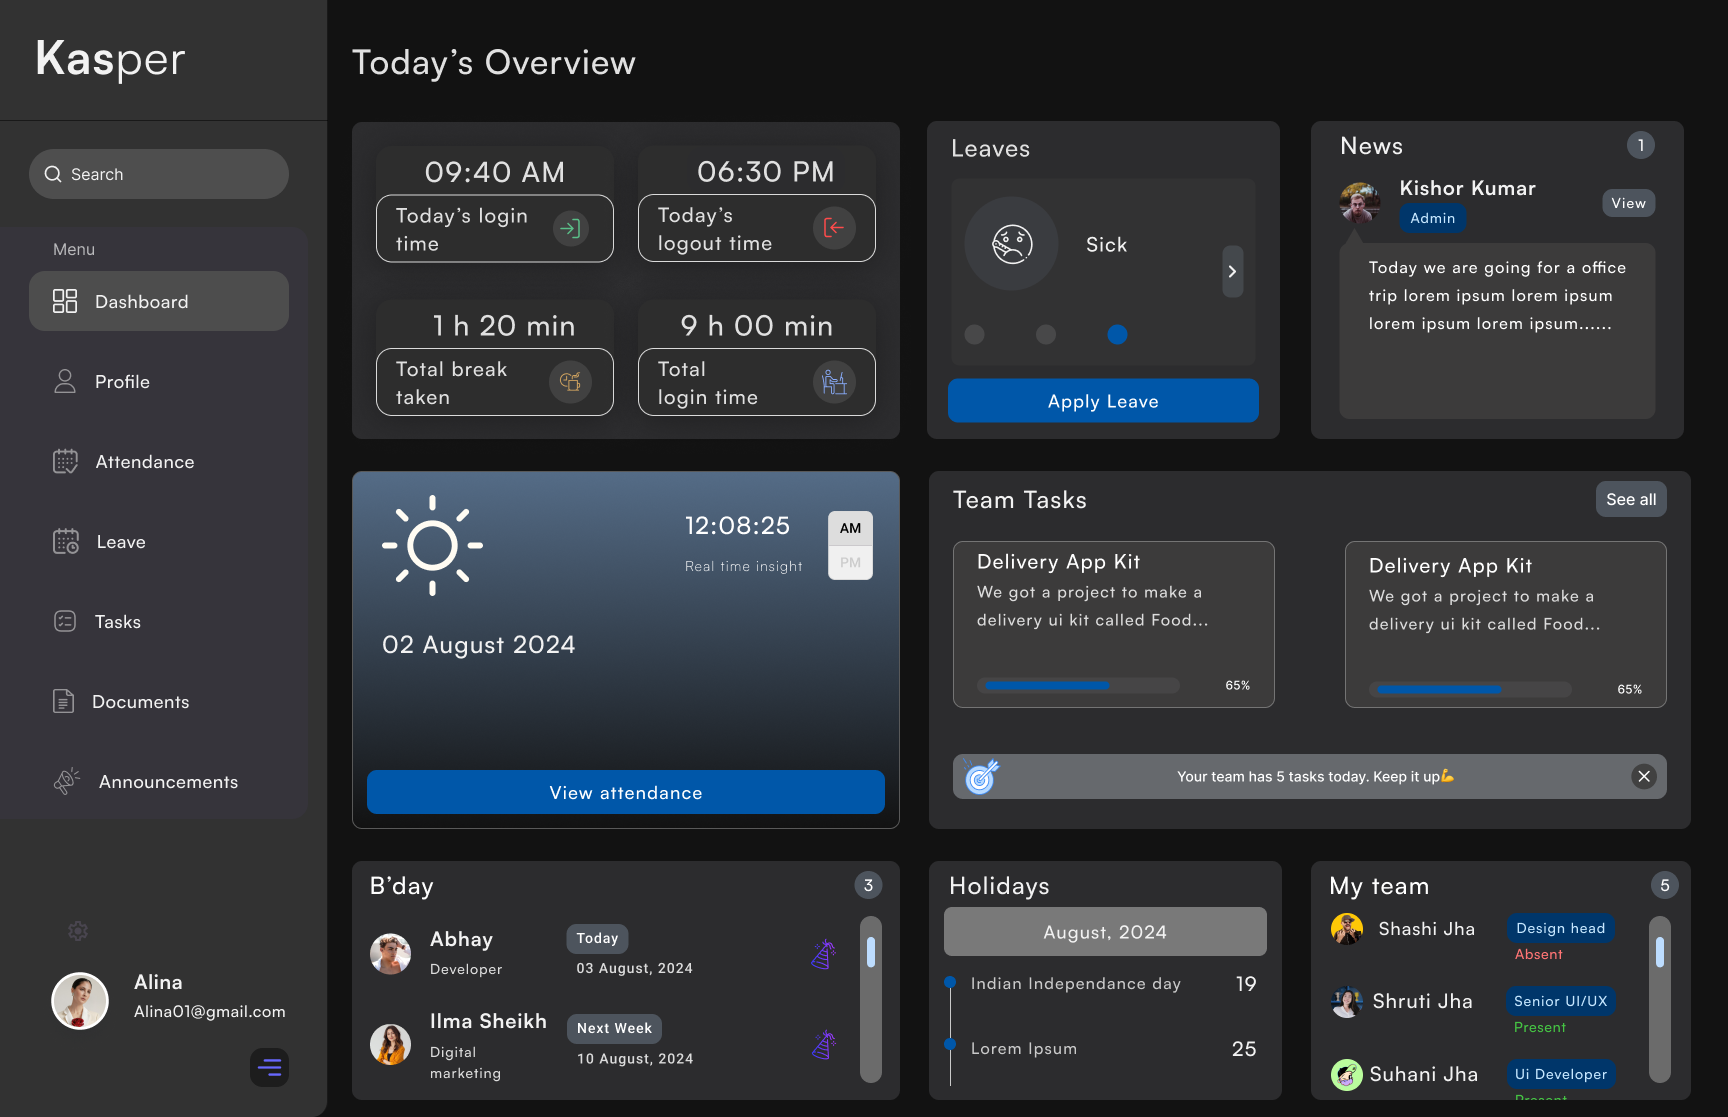Click the purple hamburger menu icon
1728x1117 pixels.
click(269, 1067)
